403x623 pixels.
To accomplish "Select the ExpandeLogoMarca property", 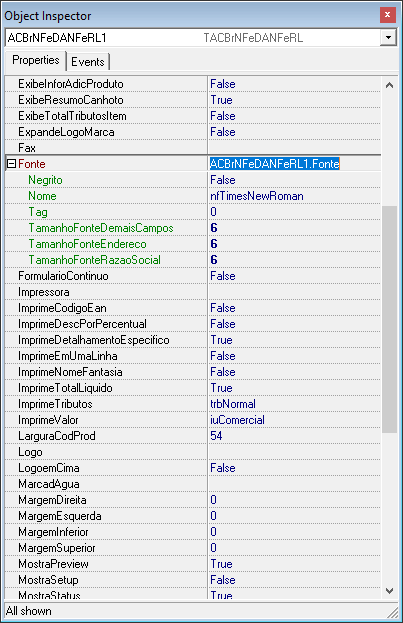I will click(66, 132).
